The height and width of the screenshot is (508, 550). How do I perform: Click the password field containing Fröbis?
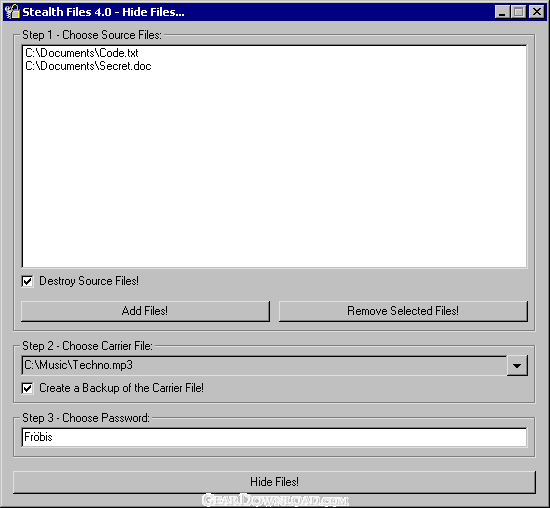click(x=274, y=437)
